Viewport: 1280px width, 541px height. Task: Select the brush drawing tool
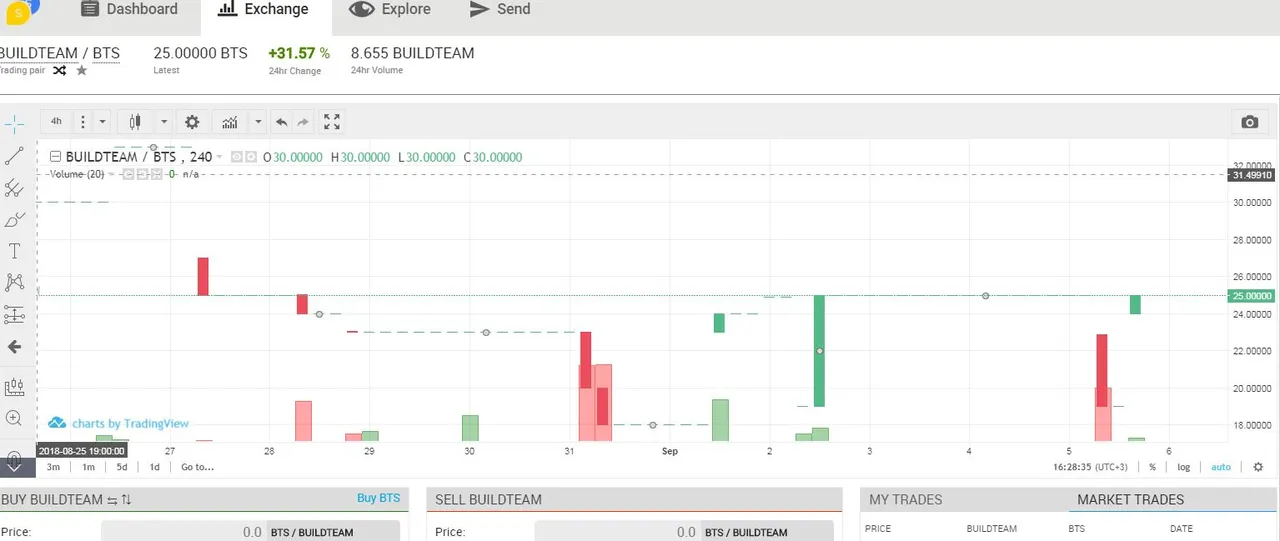[x=14, y=219]
